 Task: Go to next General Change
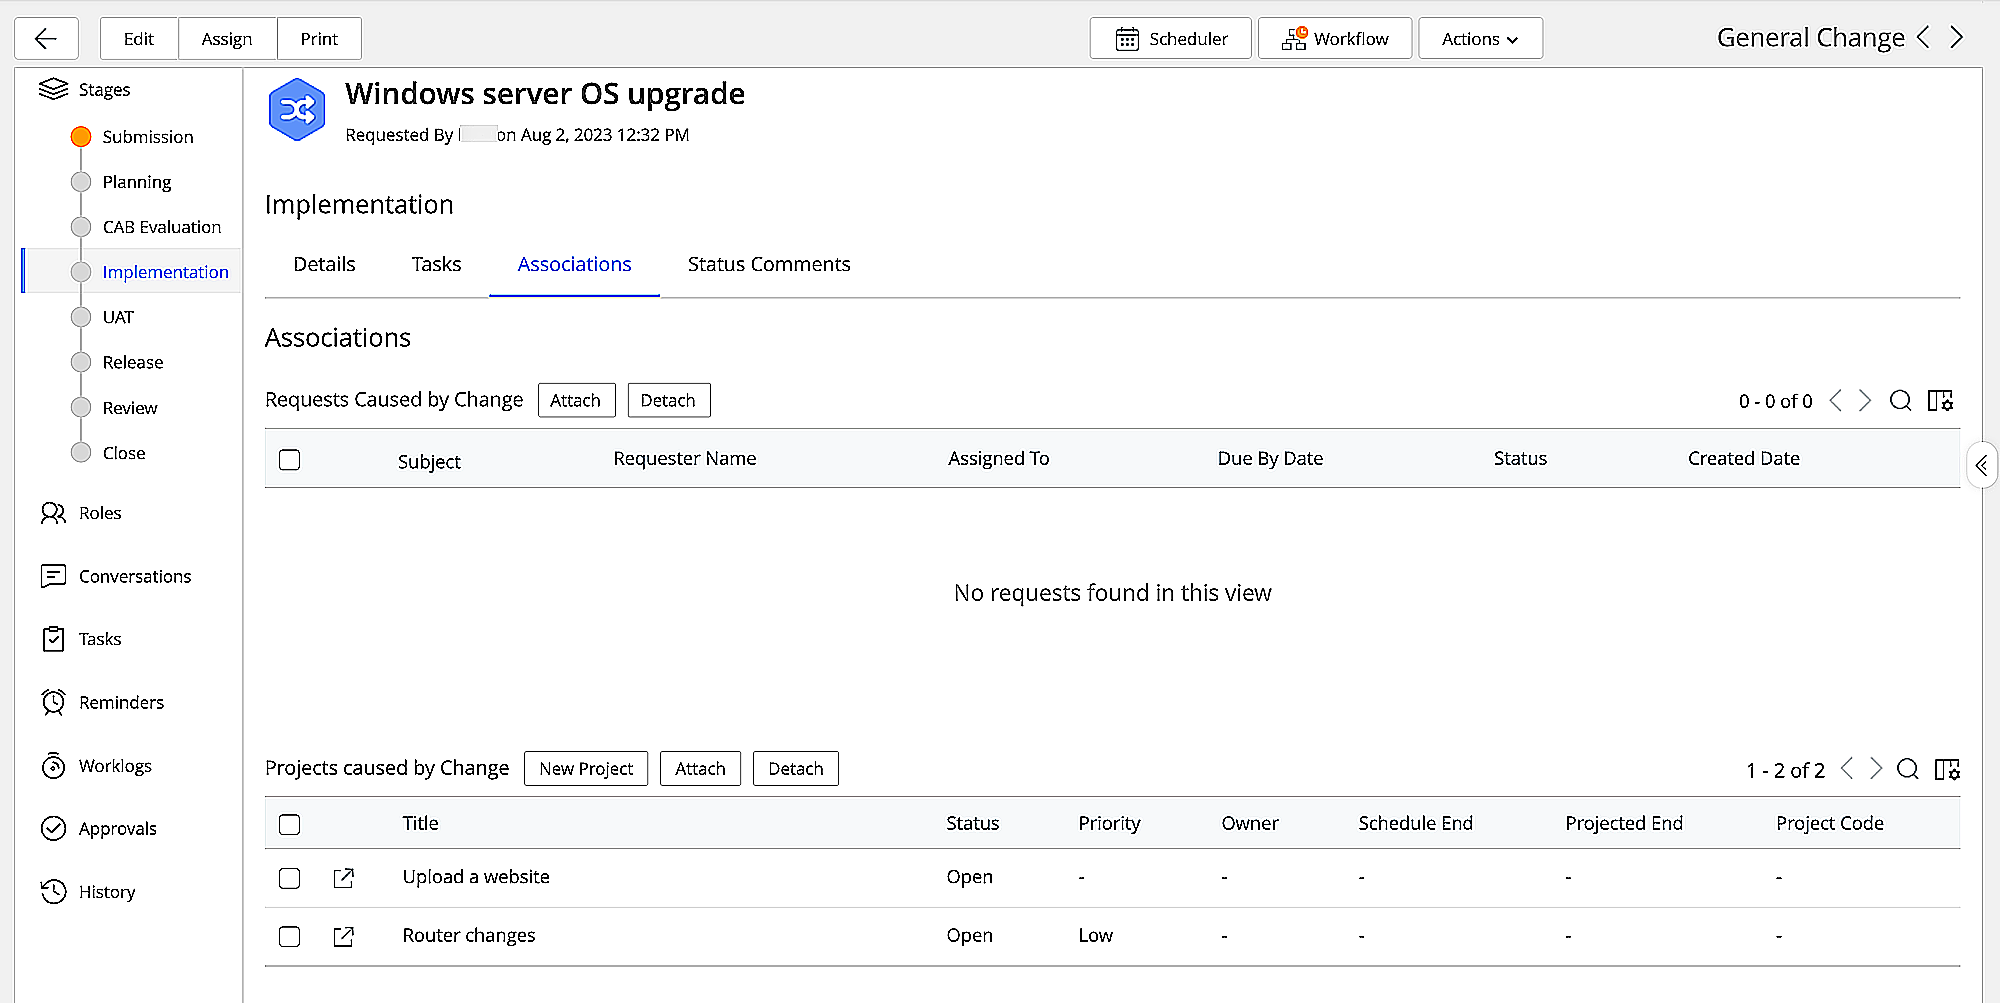click(1957, 38)
